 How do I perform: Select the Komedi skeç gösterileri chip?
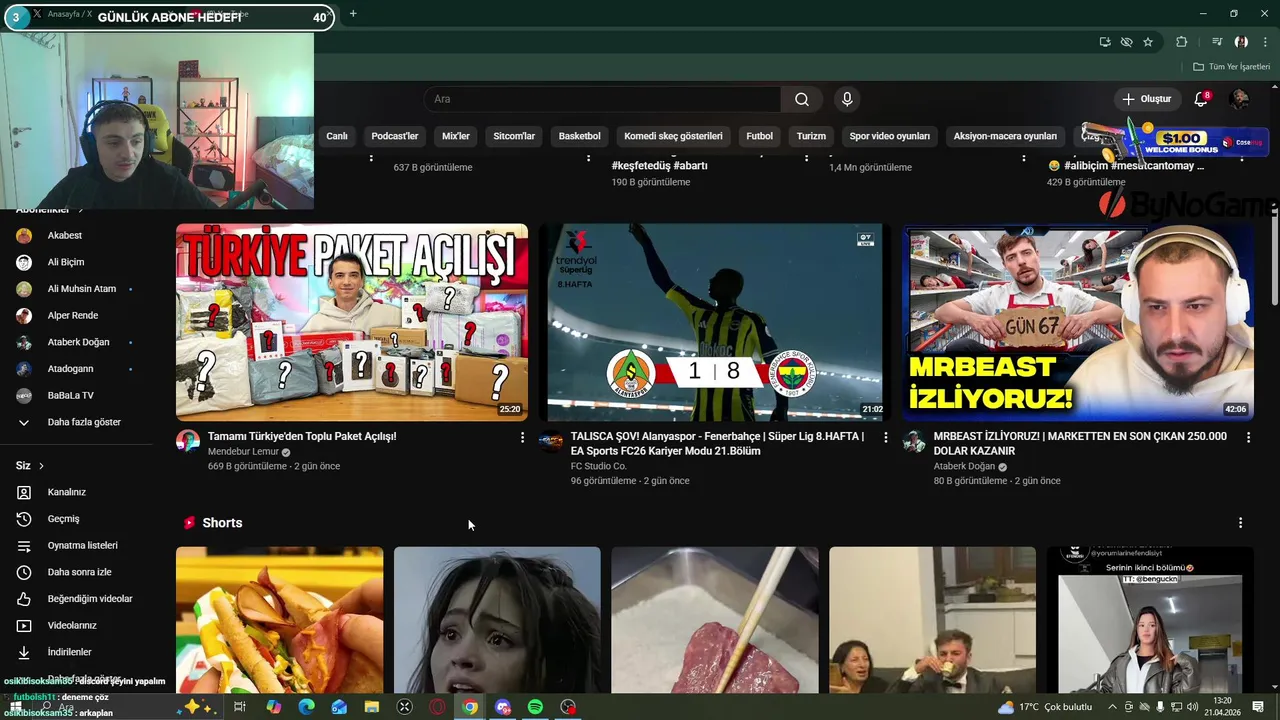point(673,136)
